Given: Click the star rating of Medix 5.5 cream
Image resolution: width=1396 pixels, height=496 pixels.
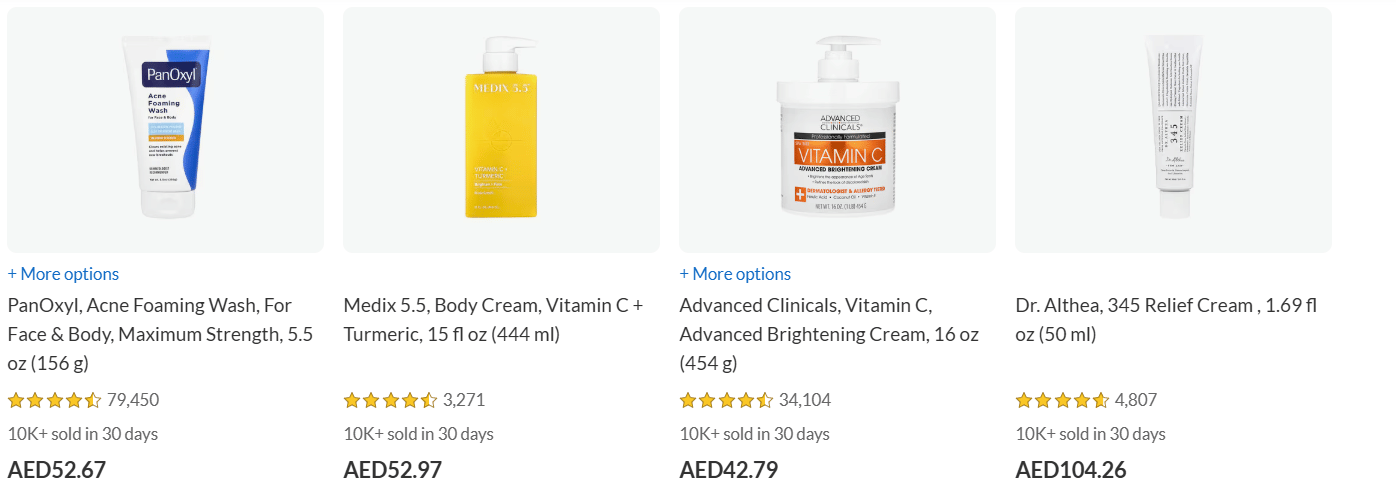Looking at the screenshot, I should point(390,401).
